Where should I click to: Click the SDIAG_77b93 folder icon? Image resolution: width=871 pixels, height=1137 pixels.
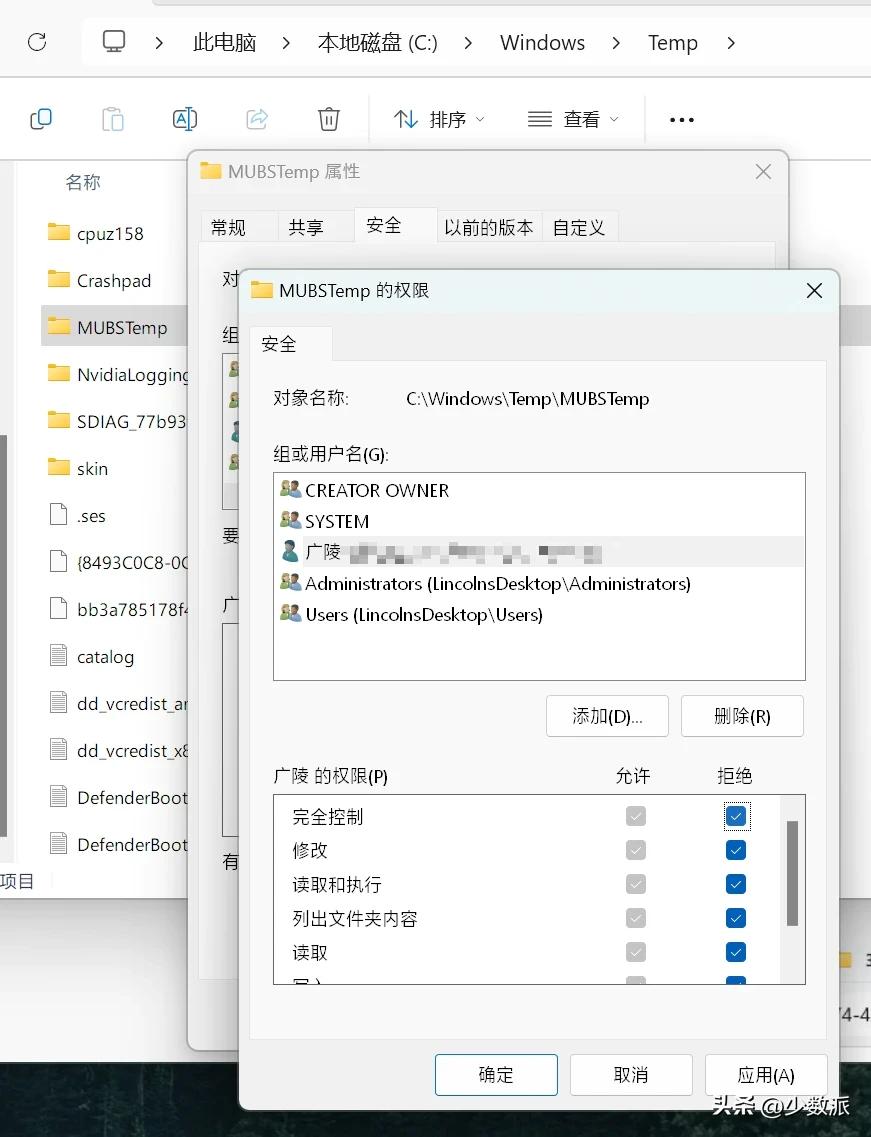[59, 420]
